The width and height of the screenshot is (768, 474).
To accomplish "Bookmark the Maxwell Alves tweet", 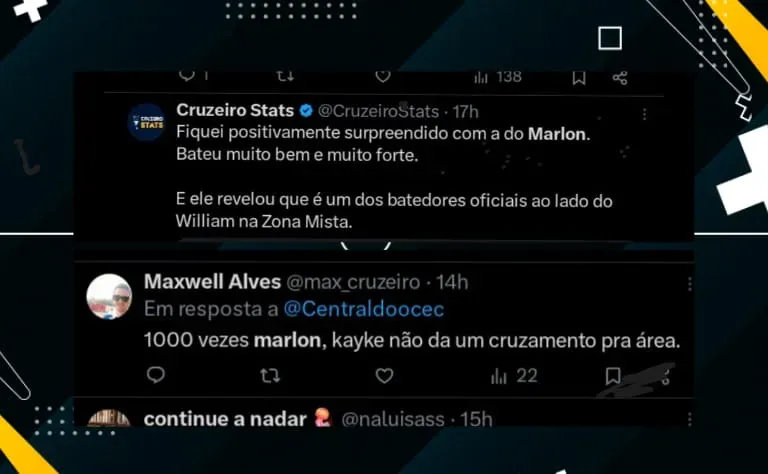I will coord(613,376).
